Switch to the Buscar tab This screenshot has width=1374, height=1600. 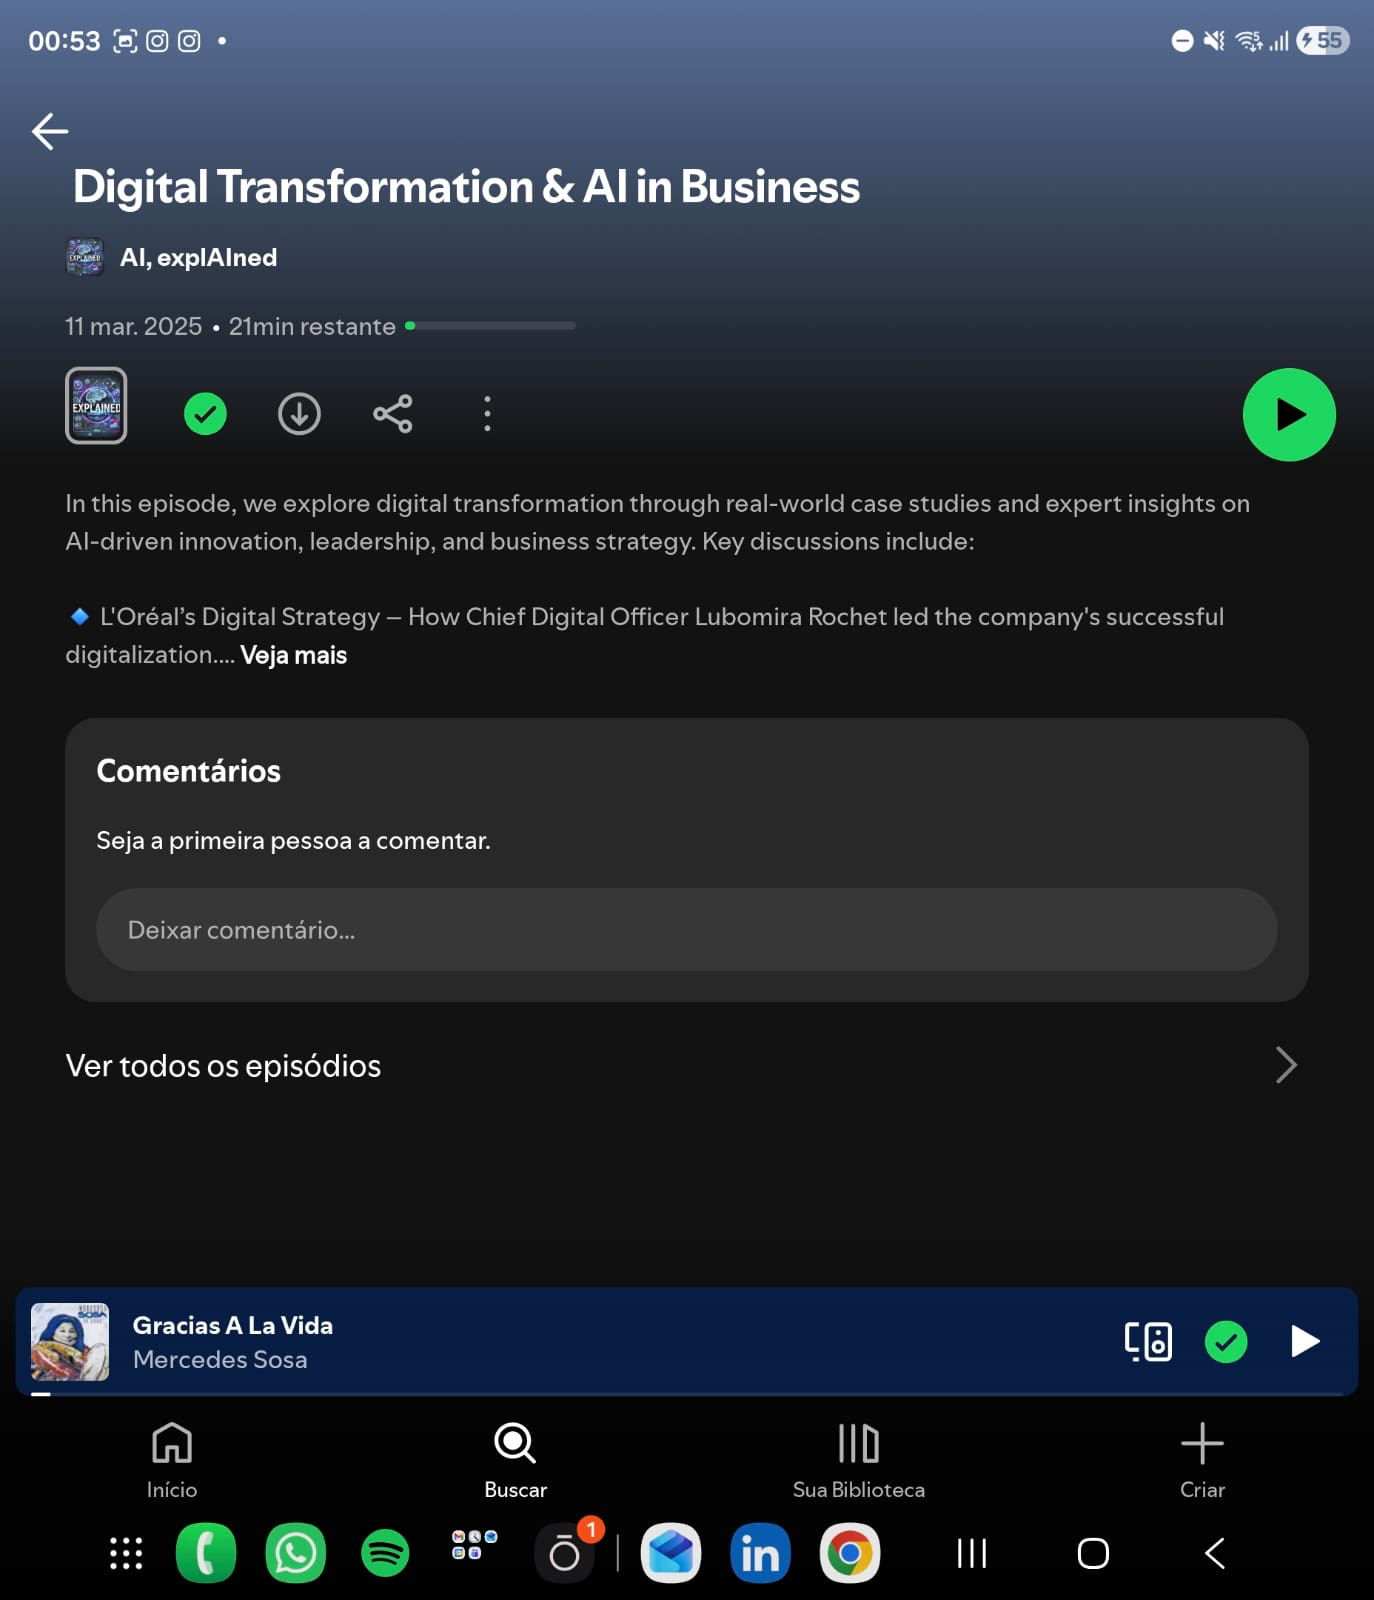(x=516, y=1461)
